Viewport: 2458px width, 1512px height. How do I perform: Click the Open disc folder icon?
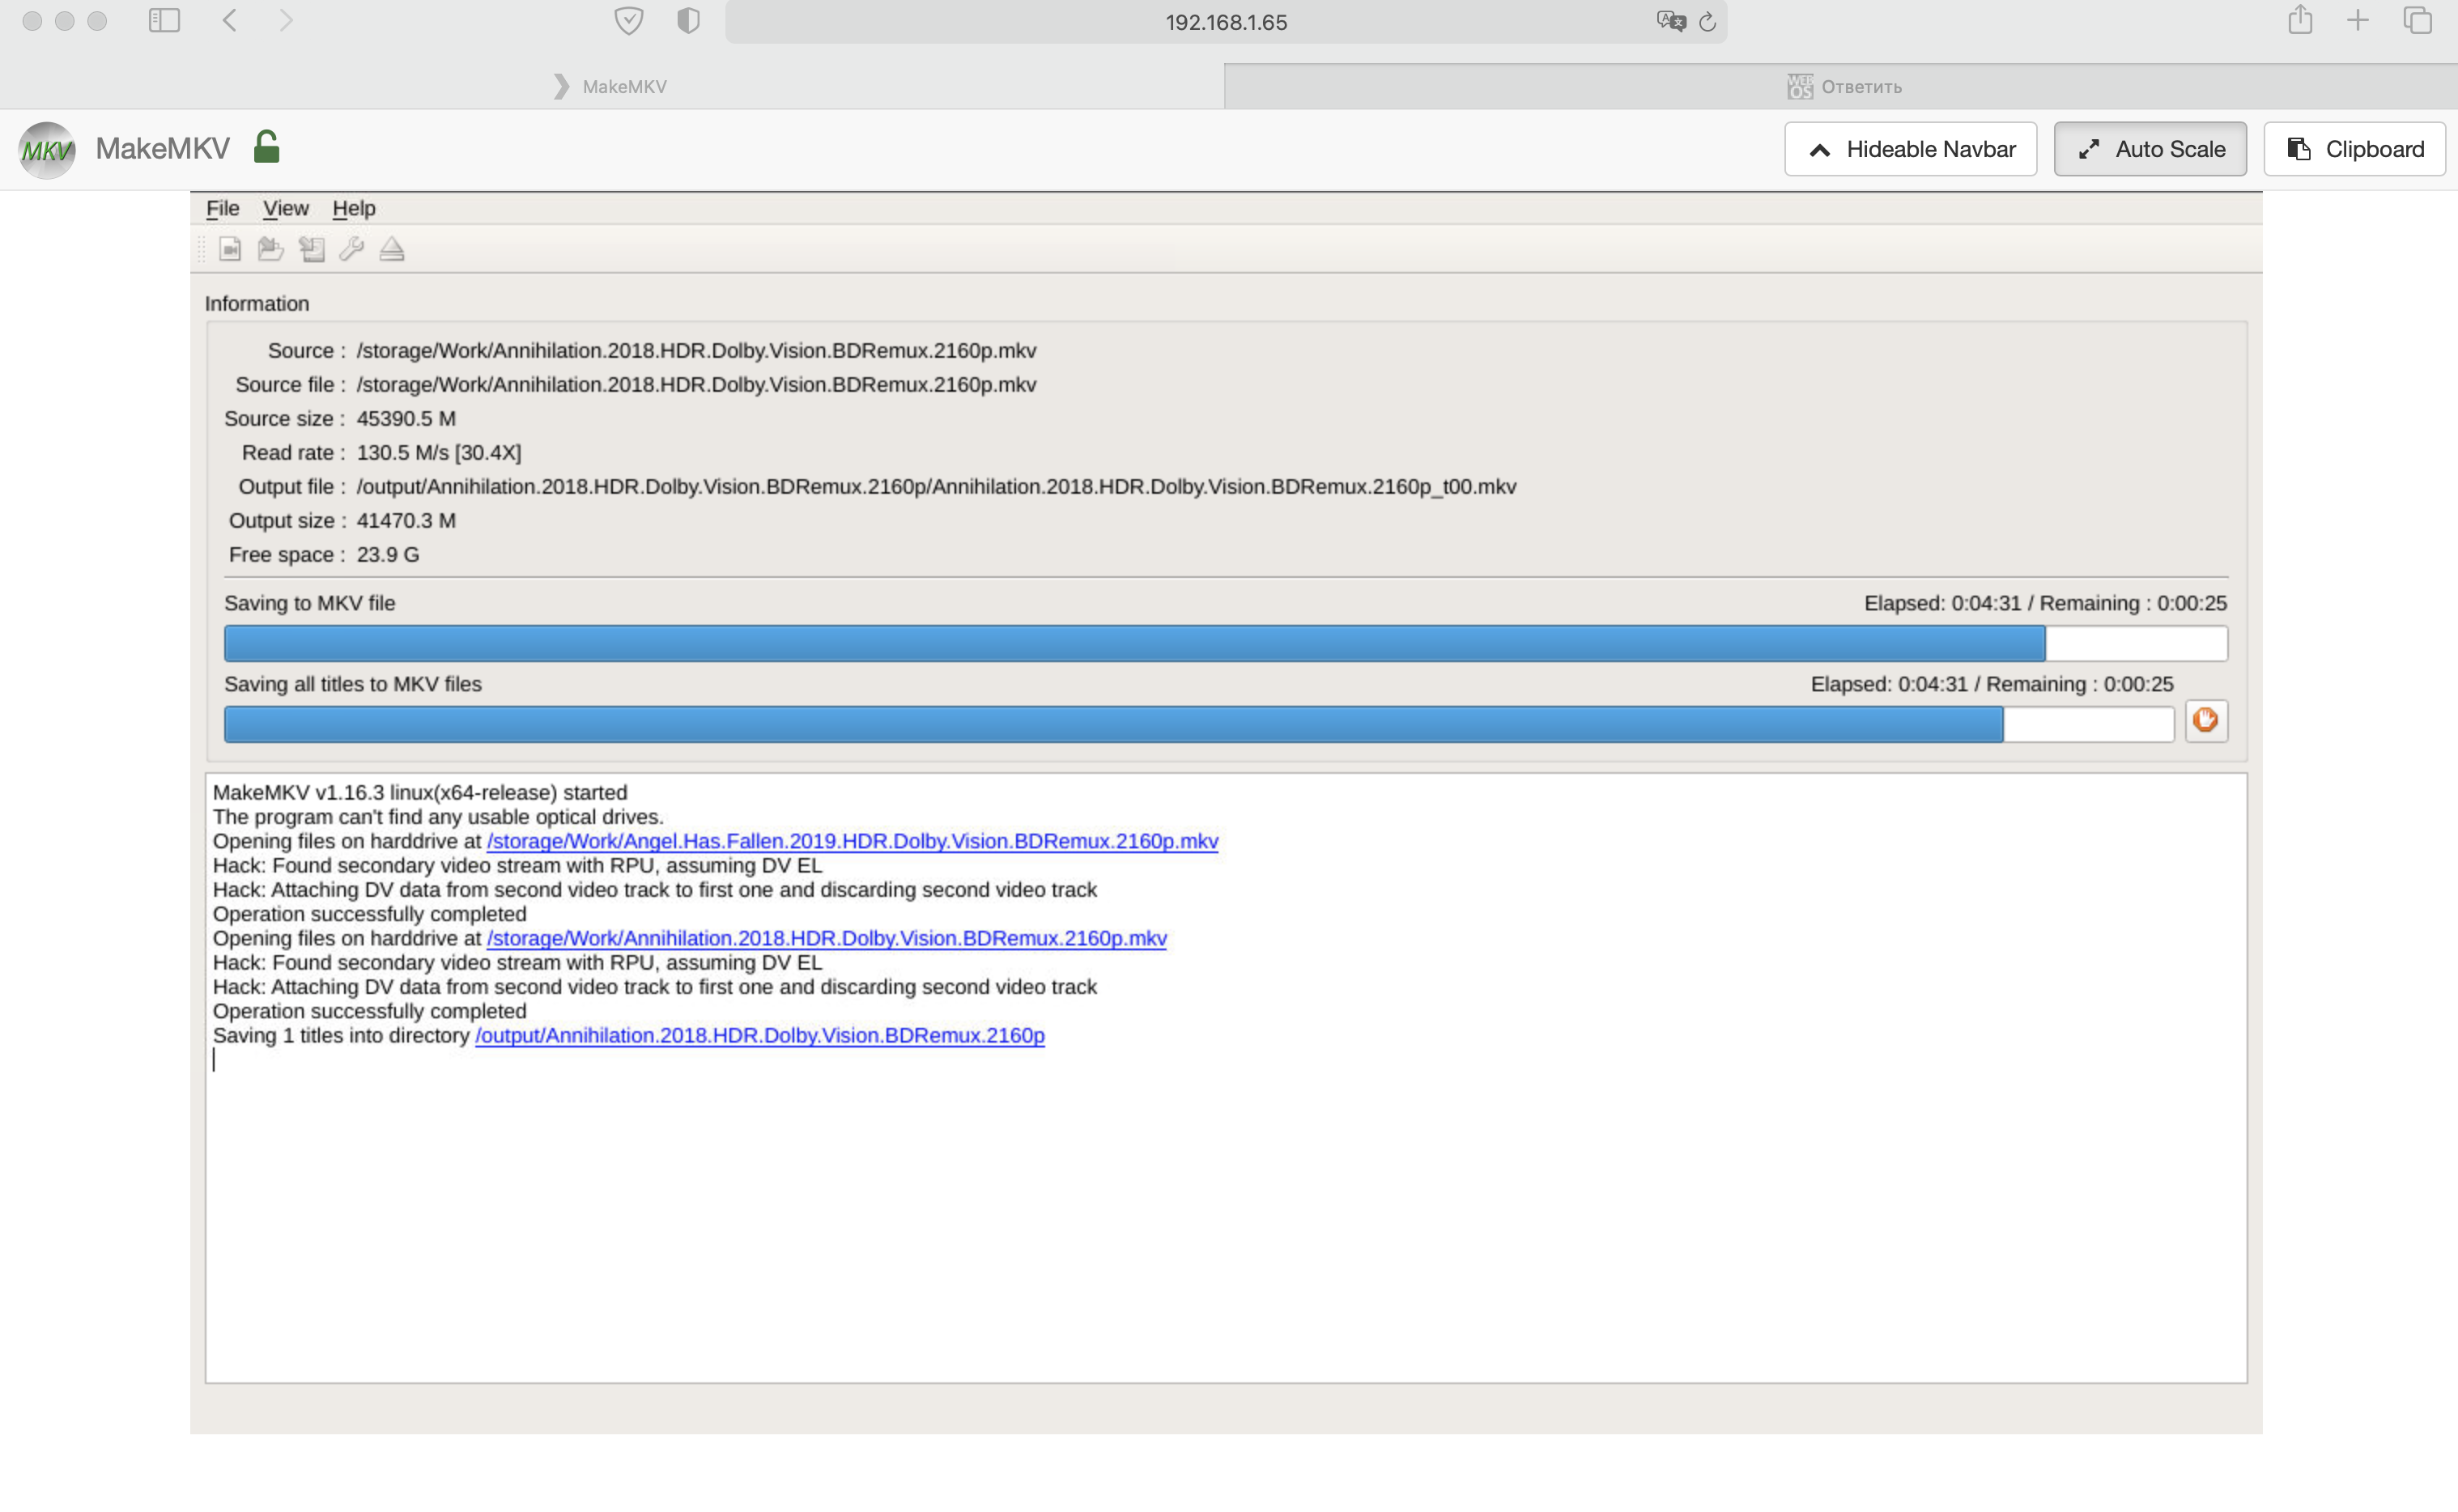pos(270,249)
